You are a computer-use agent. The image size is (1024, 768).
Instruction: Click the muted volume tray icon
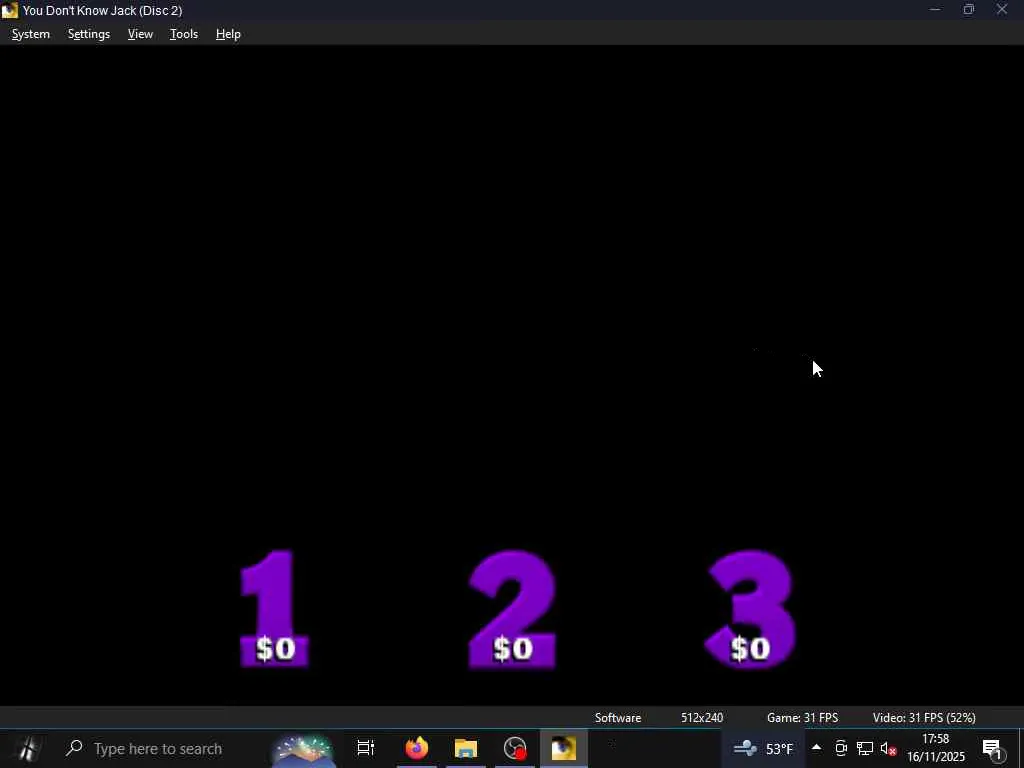click(x=888, y=748)
